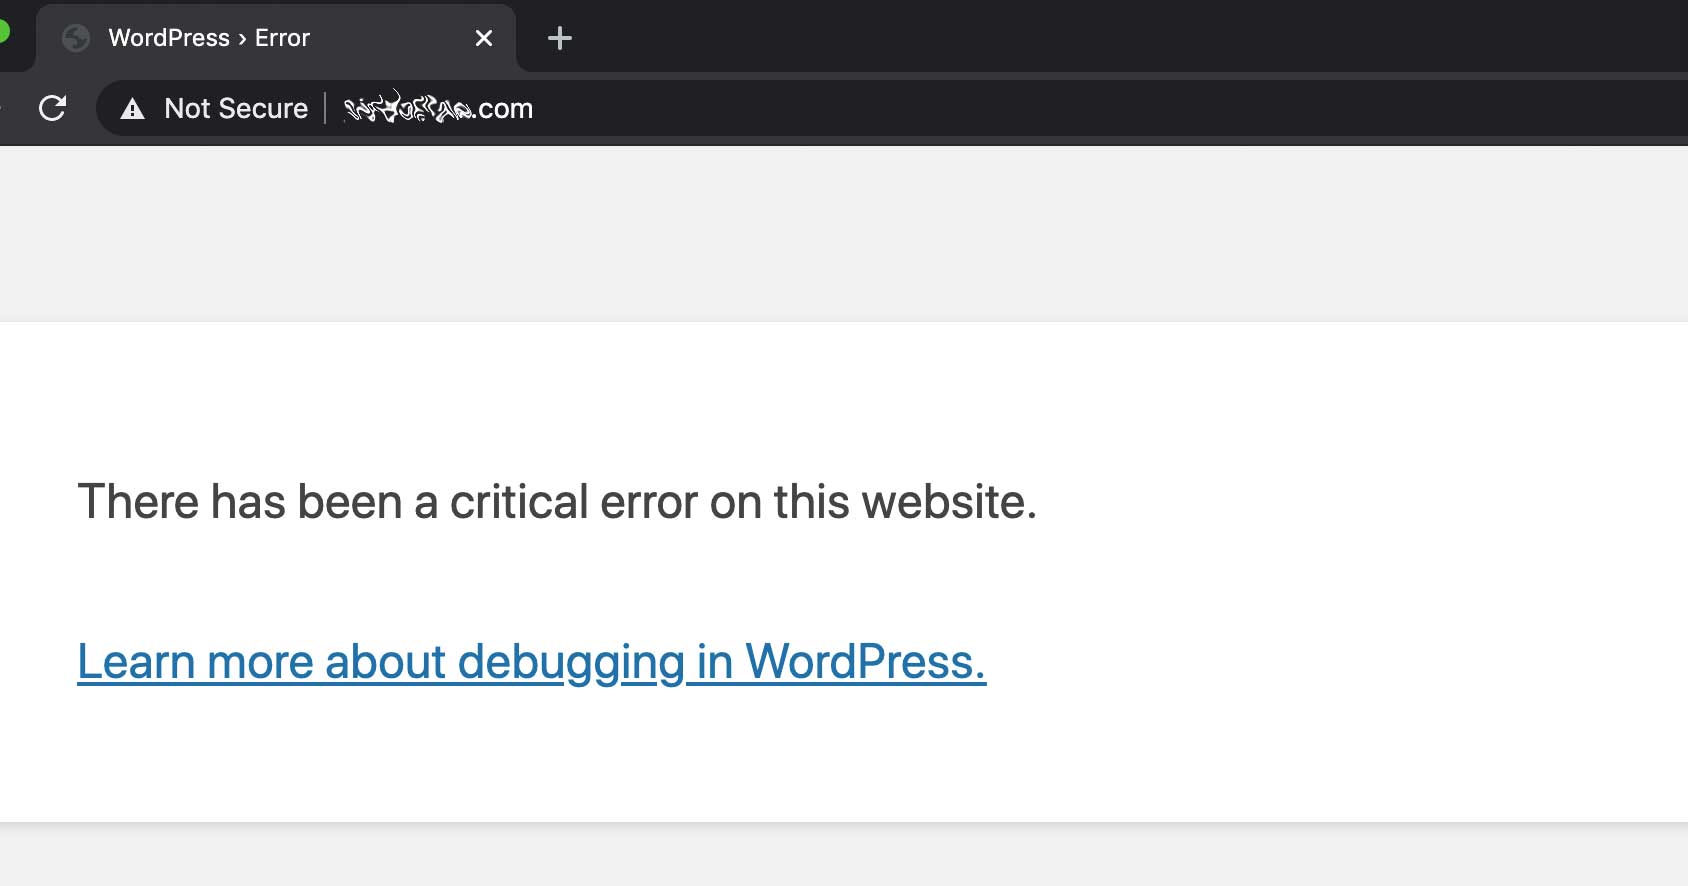Click the "Not Secure" site info label

(x=236, y=108)
